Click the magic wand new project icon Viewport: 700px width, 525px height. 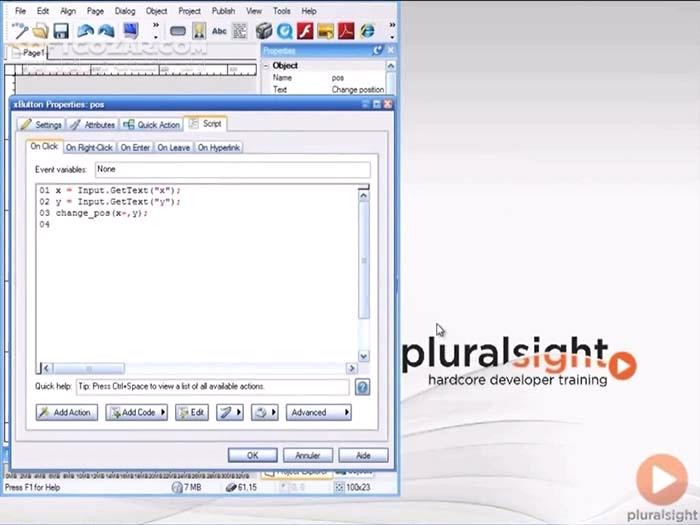click(20, 31)
